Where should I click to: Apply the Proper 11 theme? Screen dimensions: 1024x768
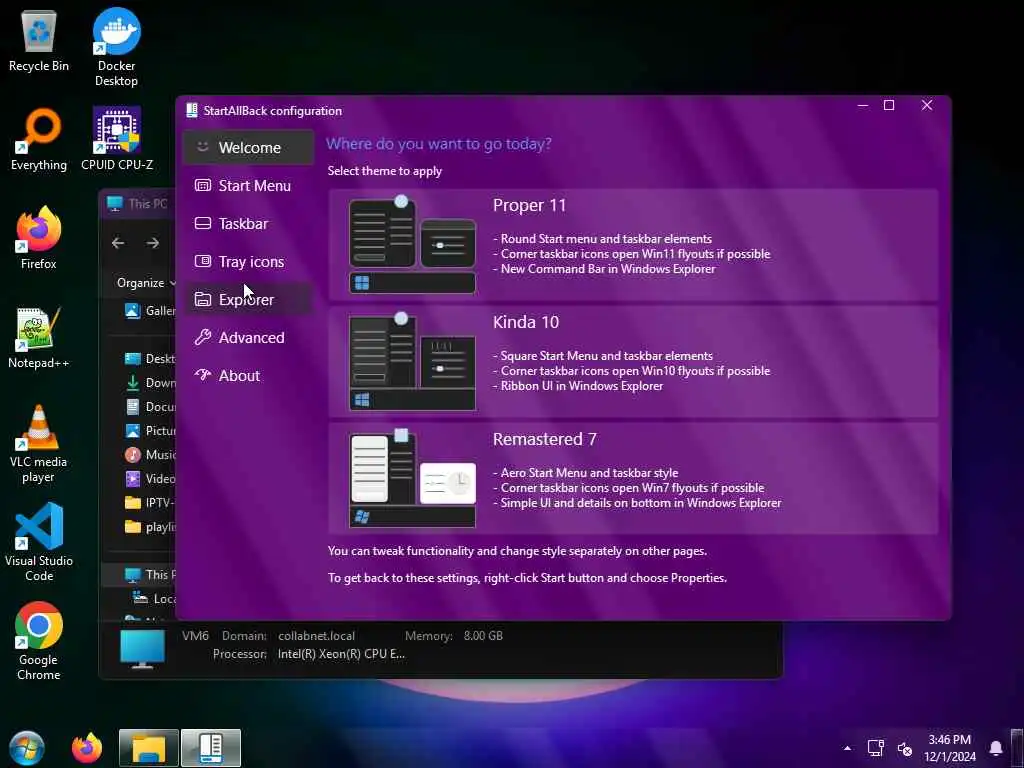coord(633,245)
